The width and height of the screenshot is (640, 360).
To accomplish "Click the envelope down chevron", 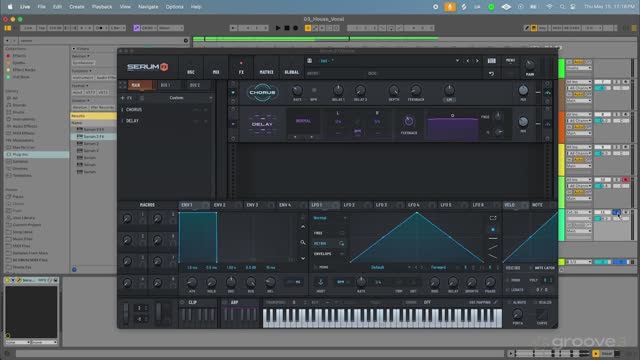I will coord(303,258).
